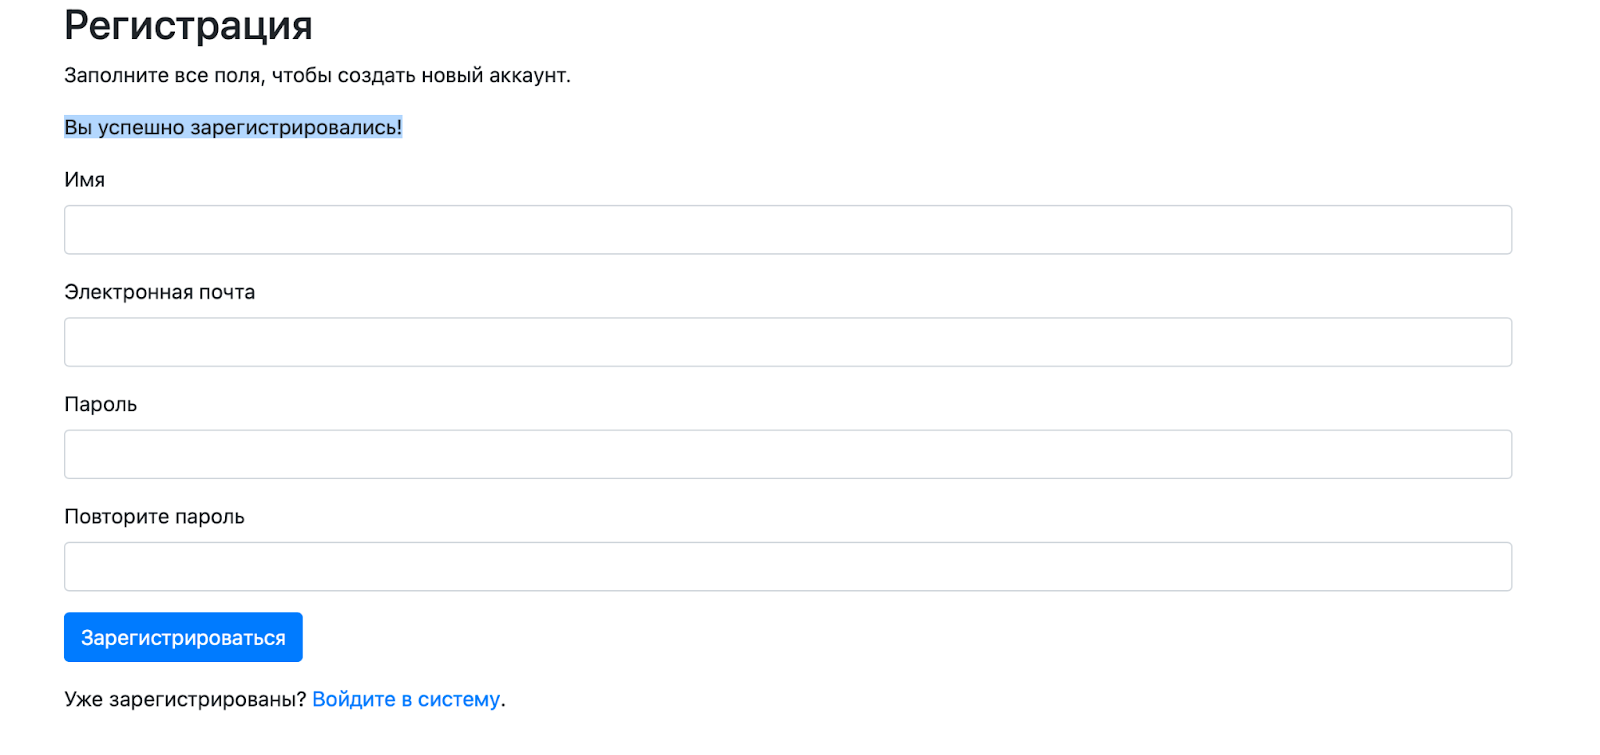Click the highlighted success message text

232,128
